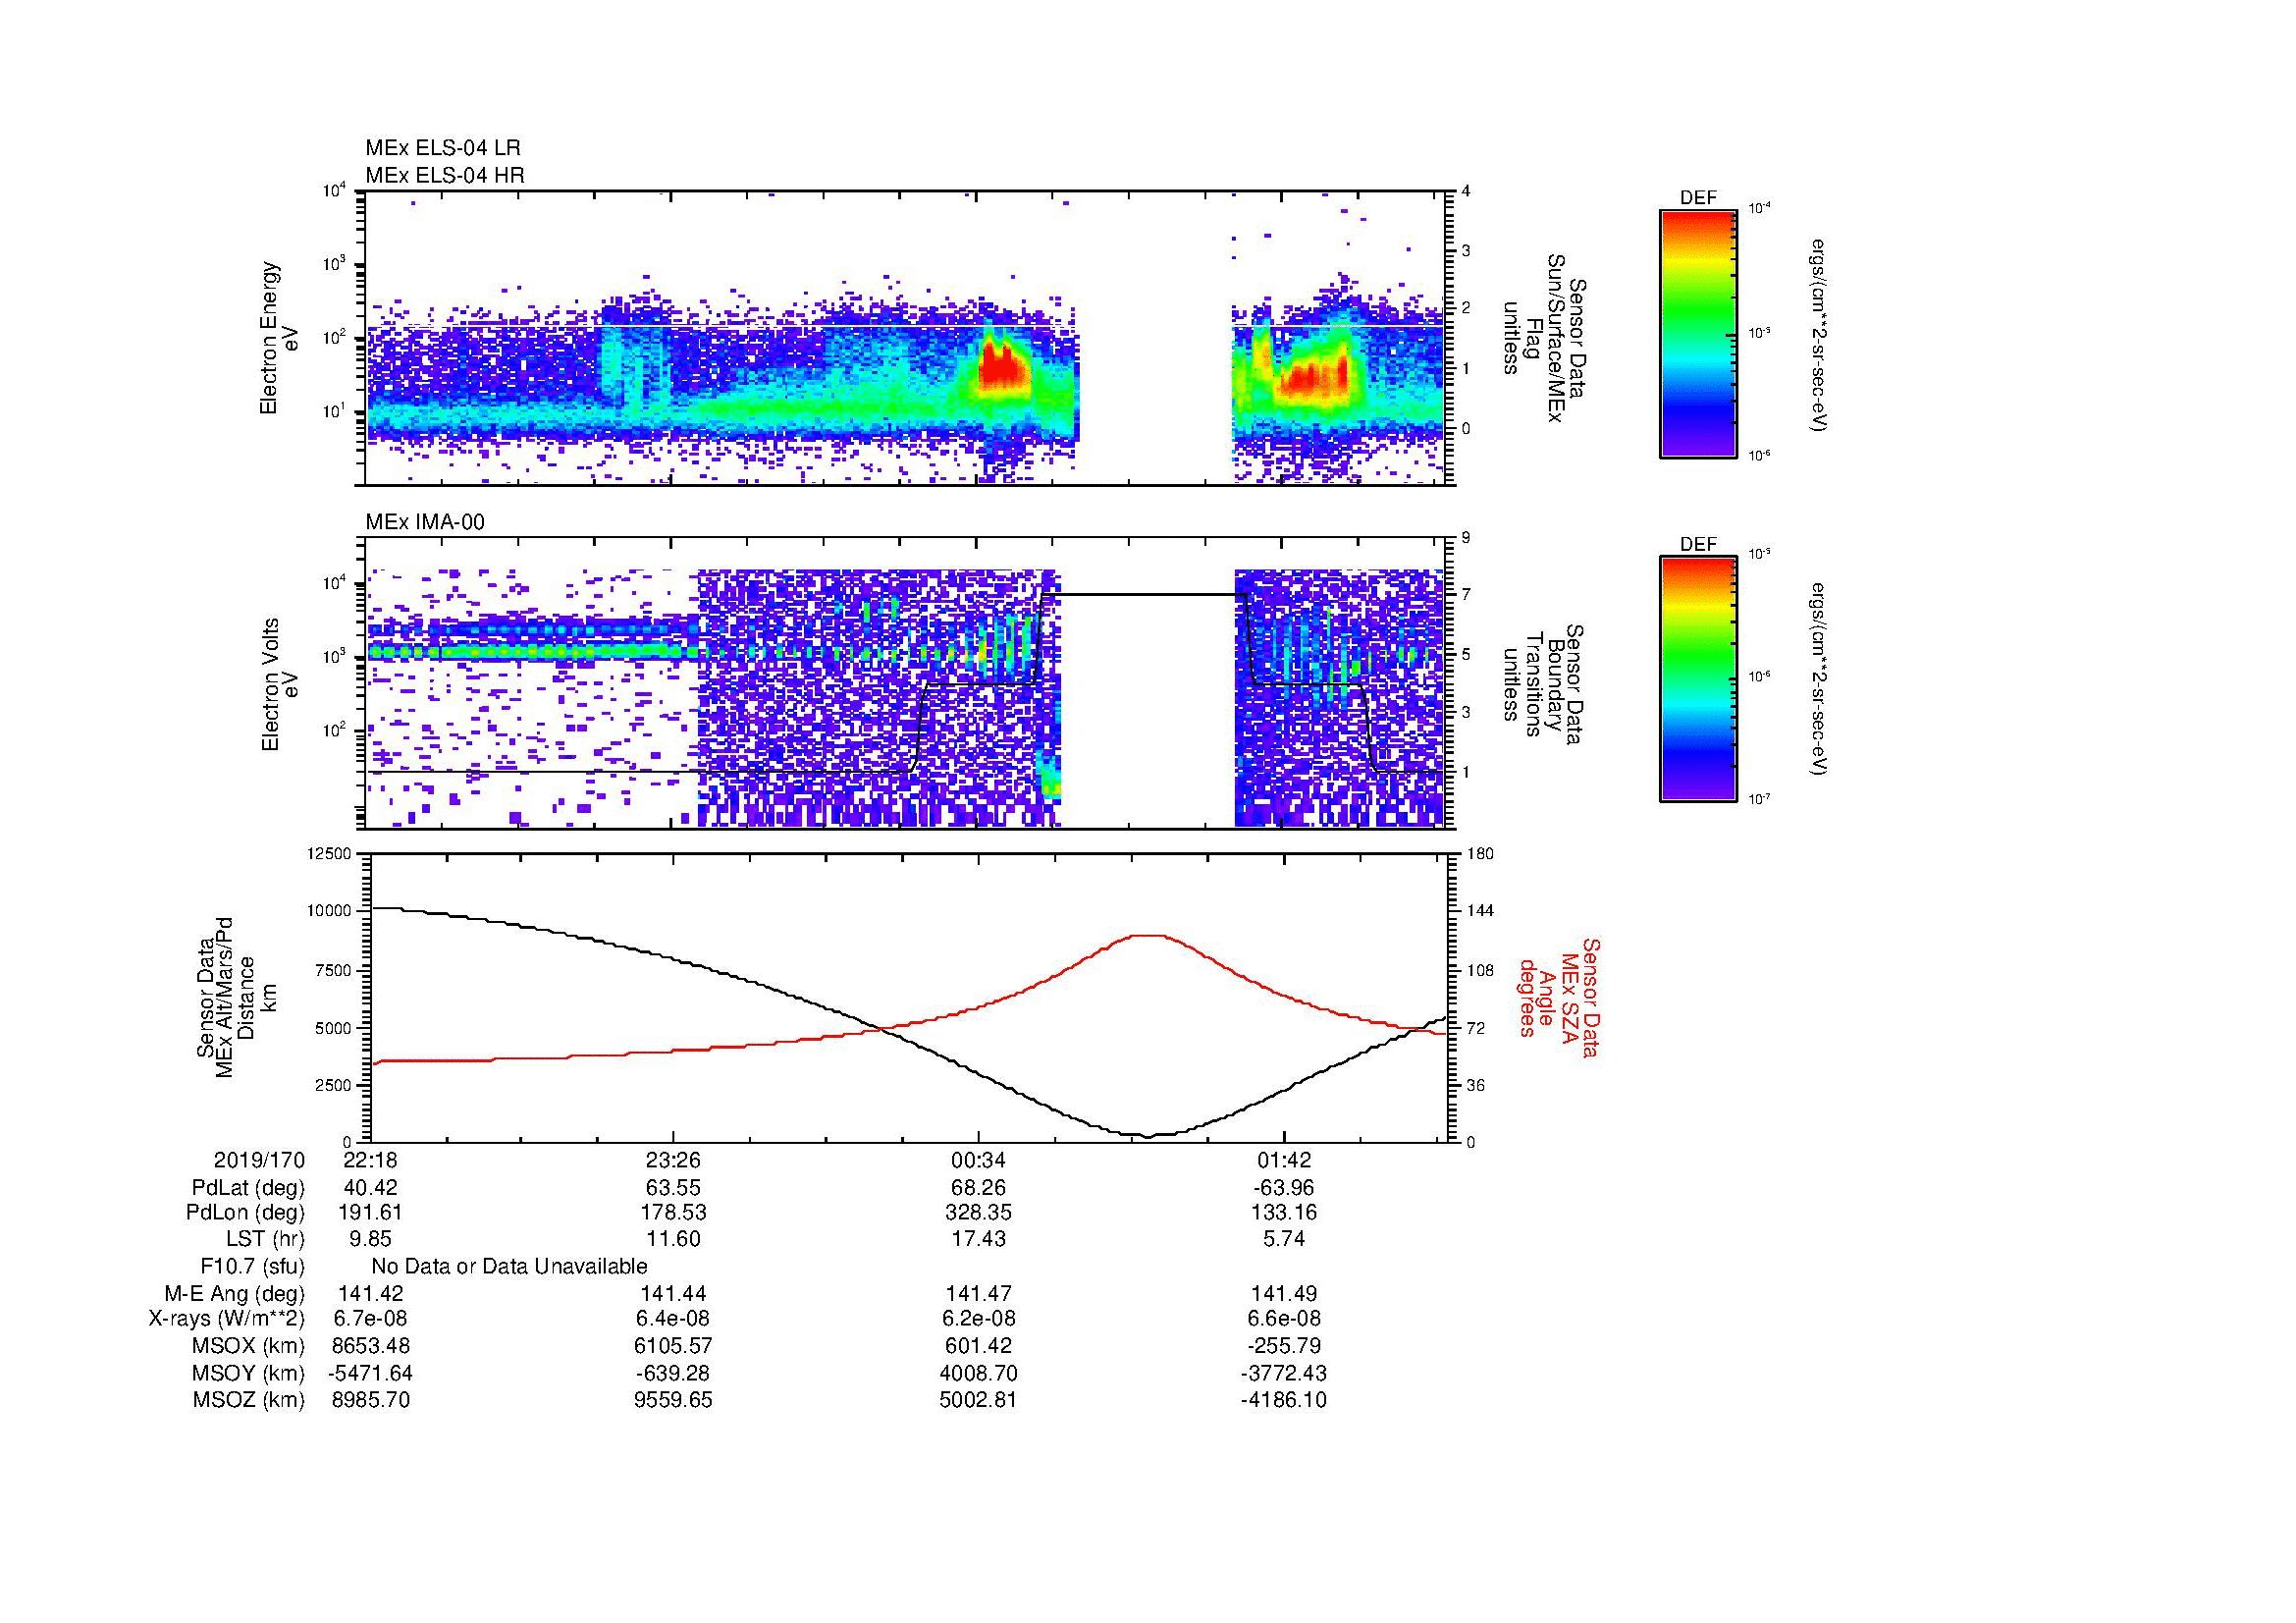This screenshot has width=2296, height=1623.
Task: Click LST value '17.43'
Action: click(979, 1239)
